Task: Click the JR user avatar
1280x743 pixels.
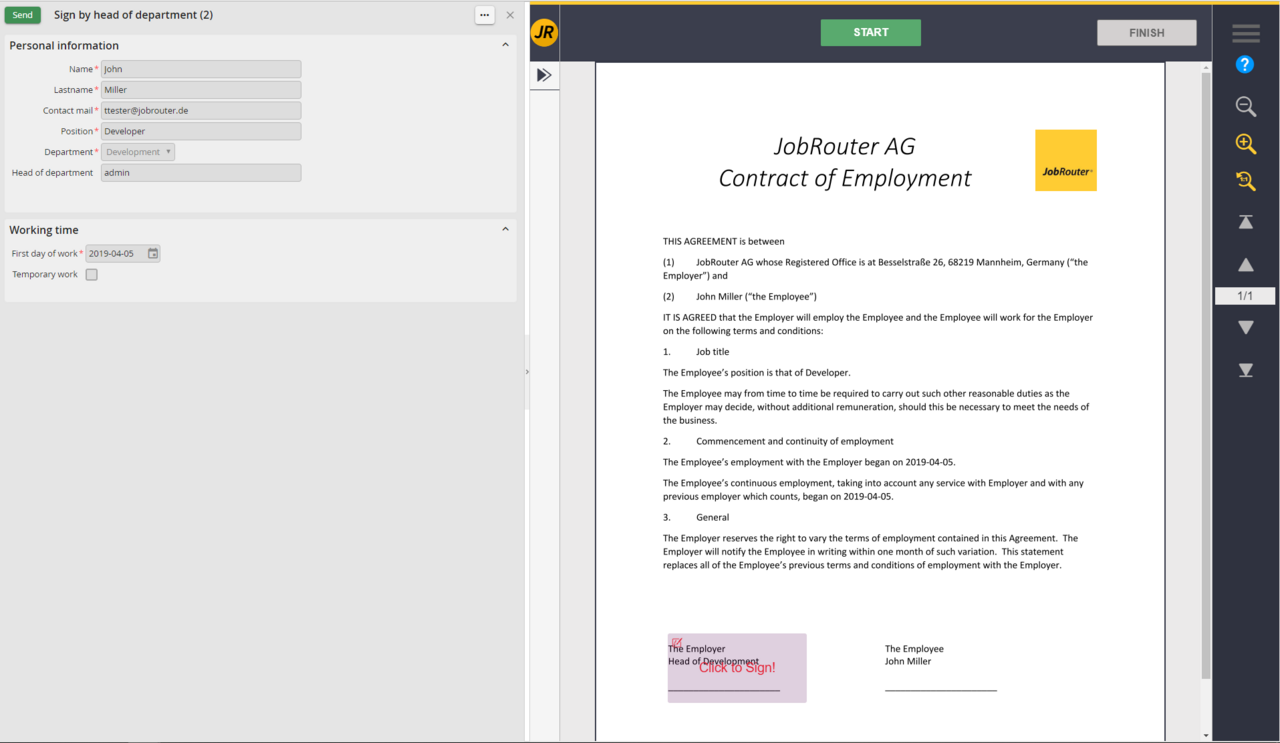Action: pos(545,32)
